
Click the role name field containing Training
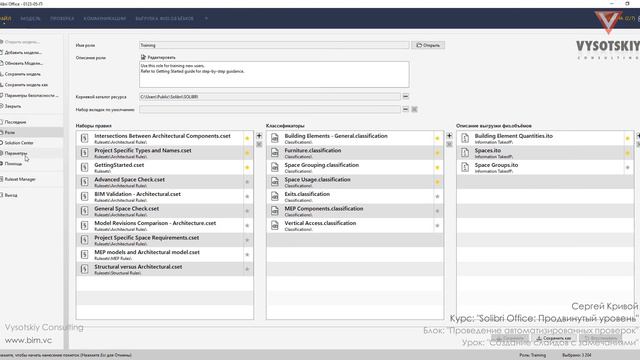pyautogui.click(x=274, y=45)
